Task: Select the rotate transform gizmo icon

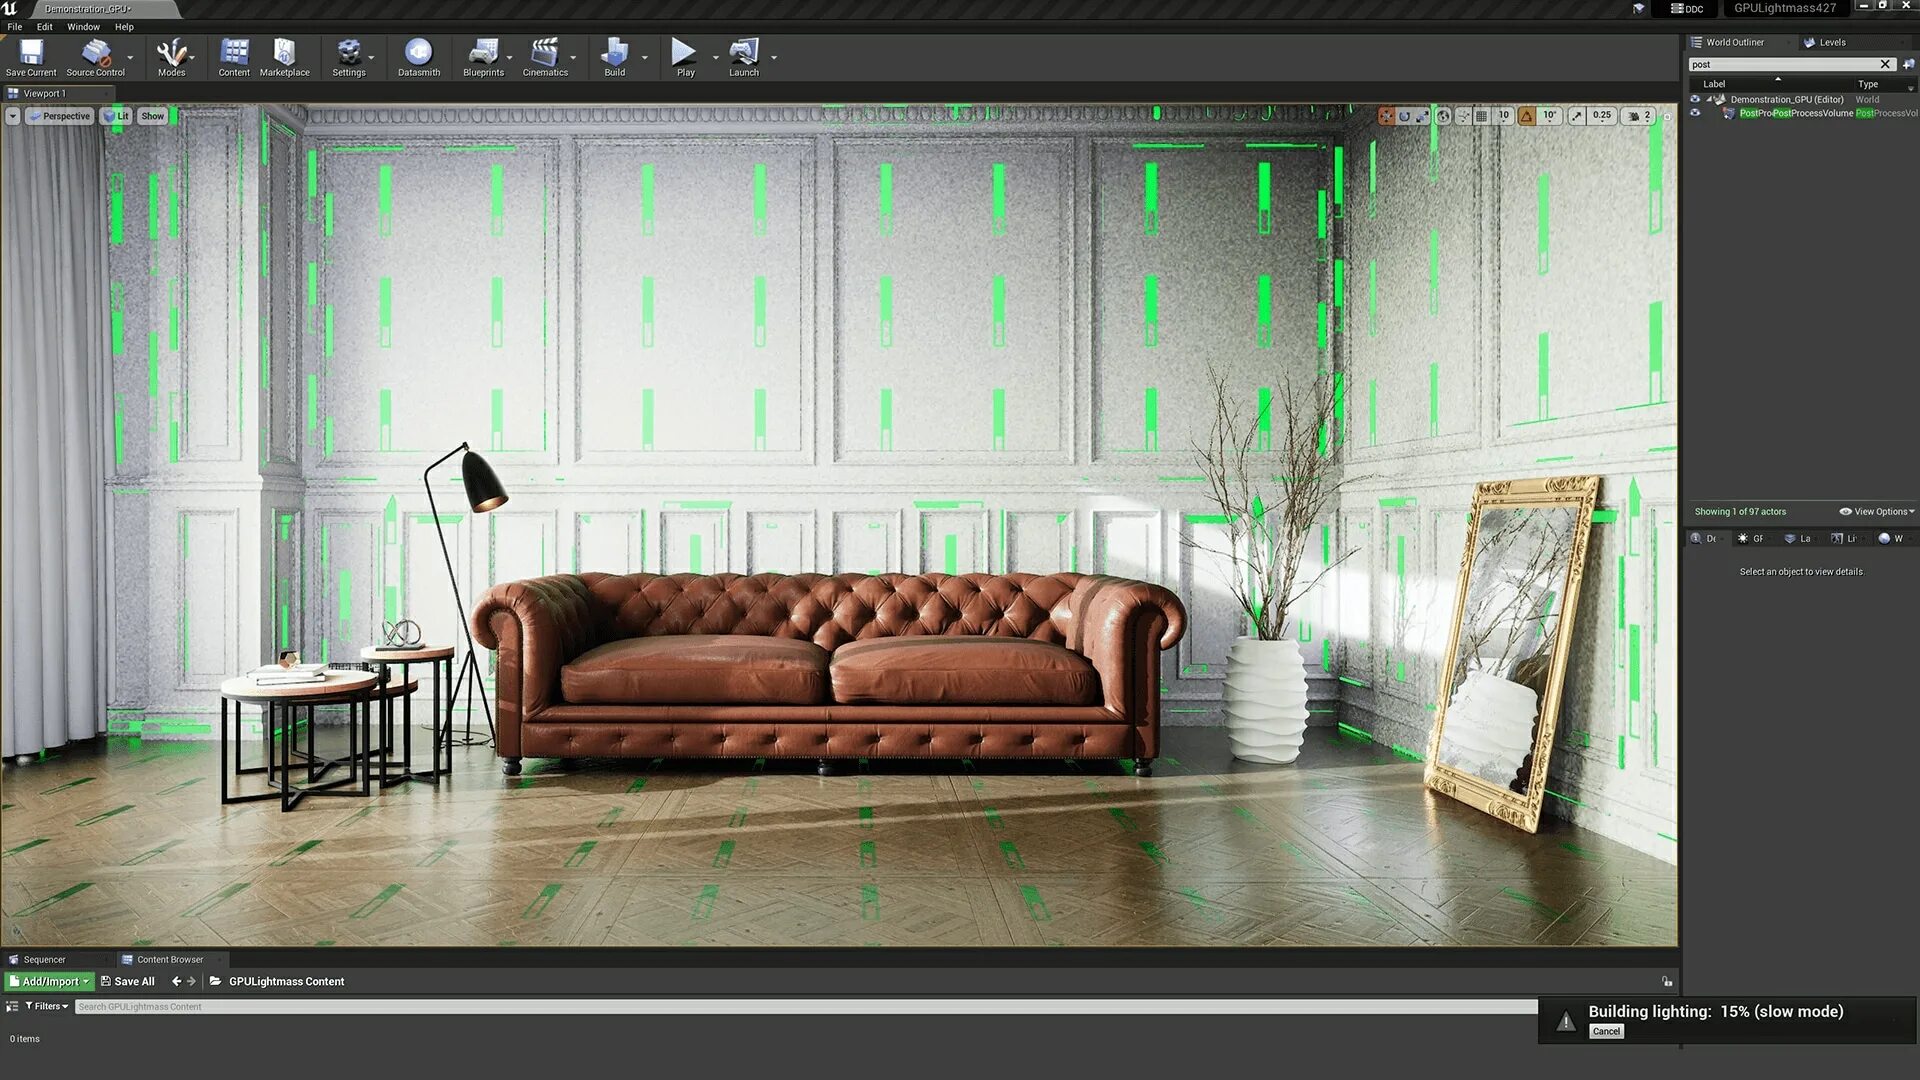Action: pyautogui.click(x=1404, y=116)
